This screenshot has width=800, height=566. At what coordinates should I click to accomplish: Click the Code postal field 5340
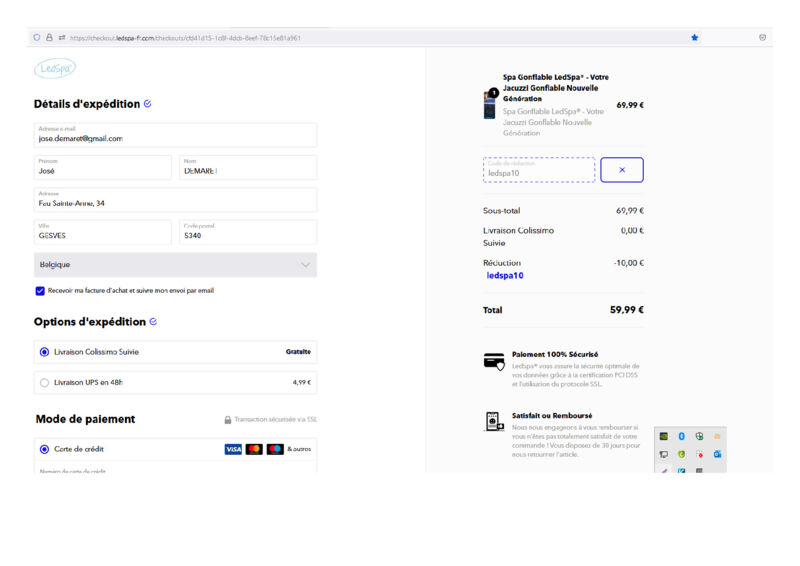coord(248,232)
